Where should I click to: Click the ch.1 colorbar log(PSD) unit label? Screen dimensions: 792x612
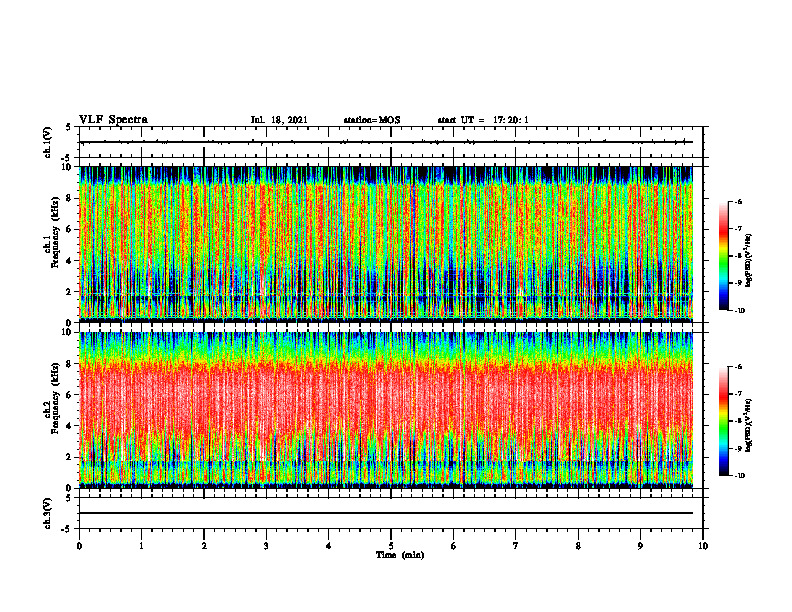tap(749, 261)
